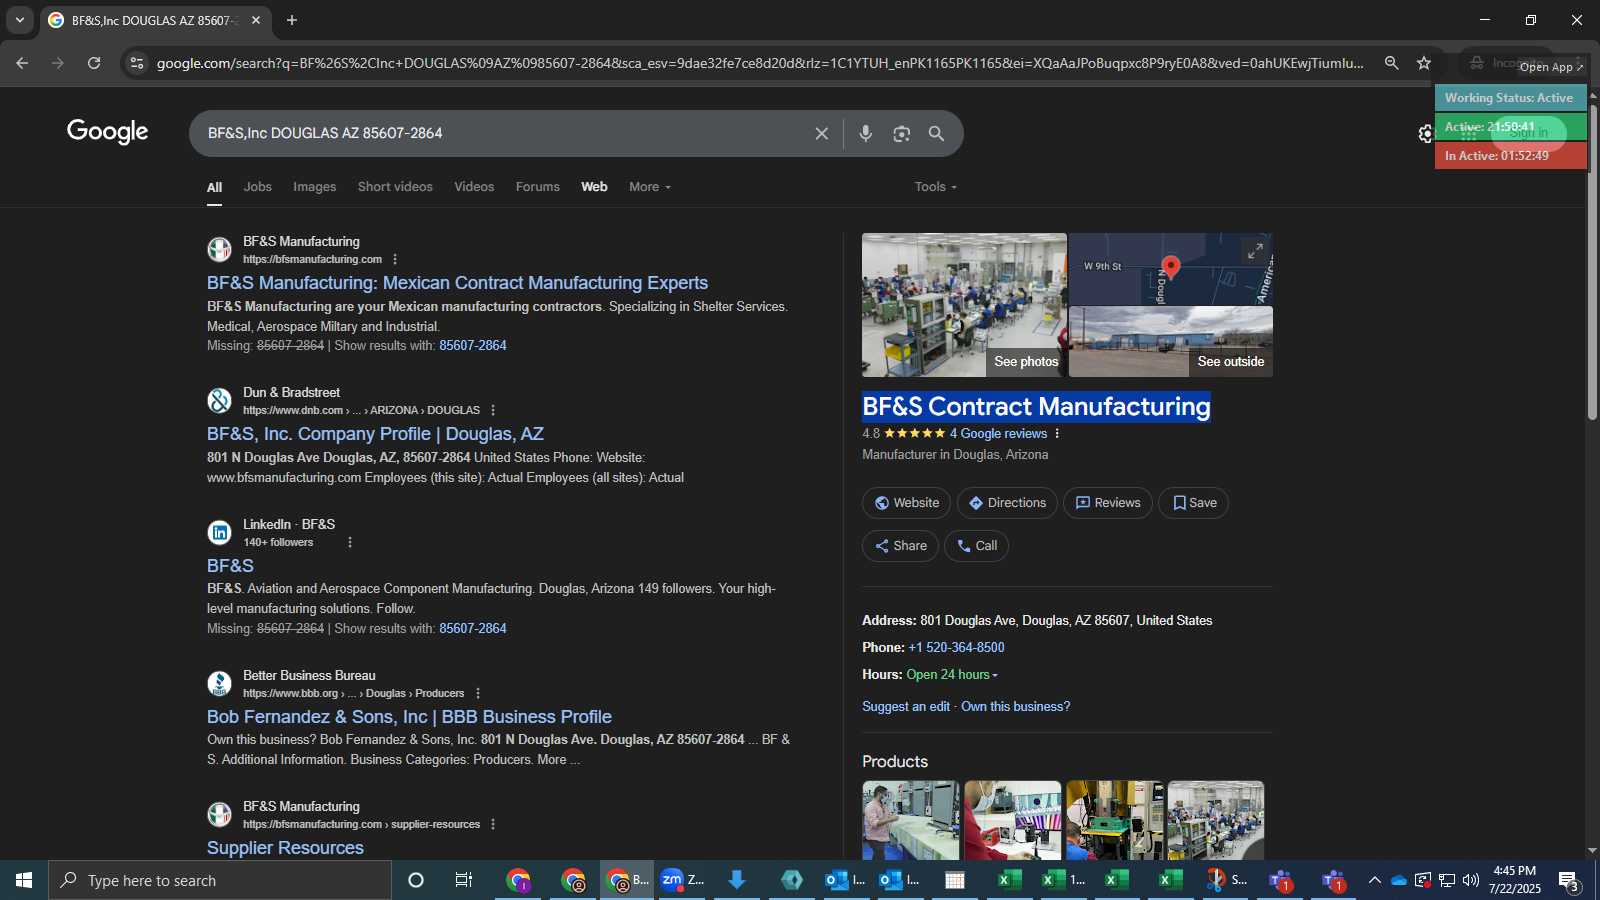Open Zoom app on taskbar
Viewport: 1600px width, 900px height.
(x=683, y=880)
